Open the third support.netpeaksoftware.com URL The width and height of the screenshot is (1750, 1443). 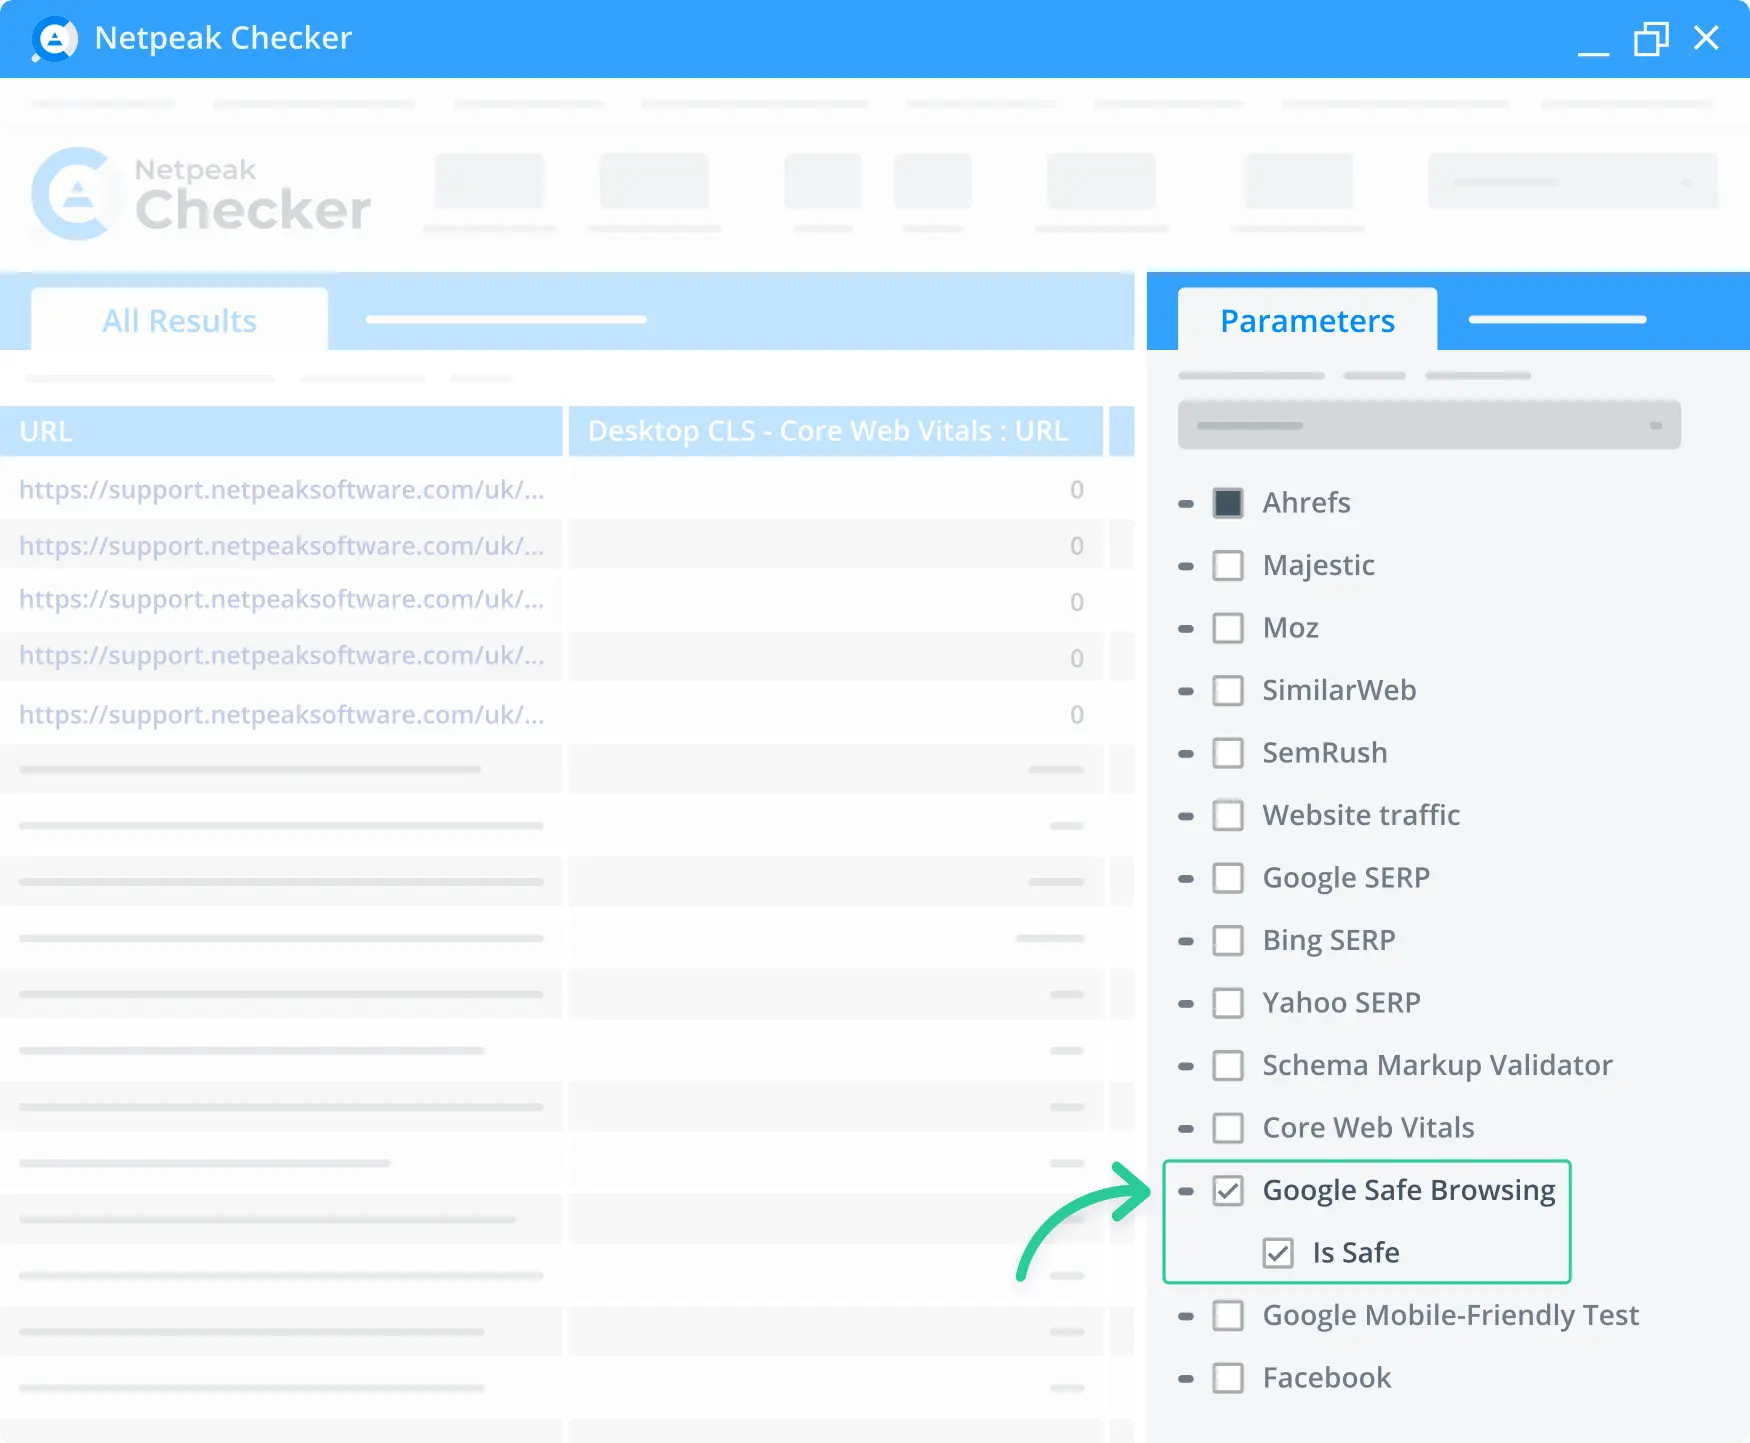[x=281, y=598]
